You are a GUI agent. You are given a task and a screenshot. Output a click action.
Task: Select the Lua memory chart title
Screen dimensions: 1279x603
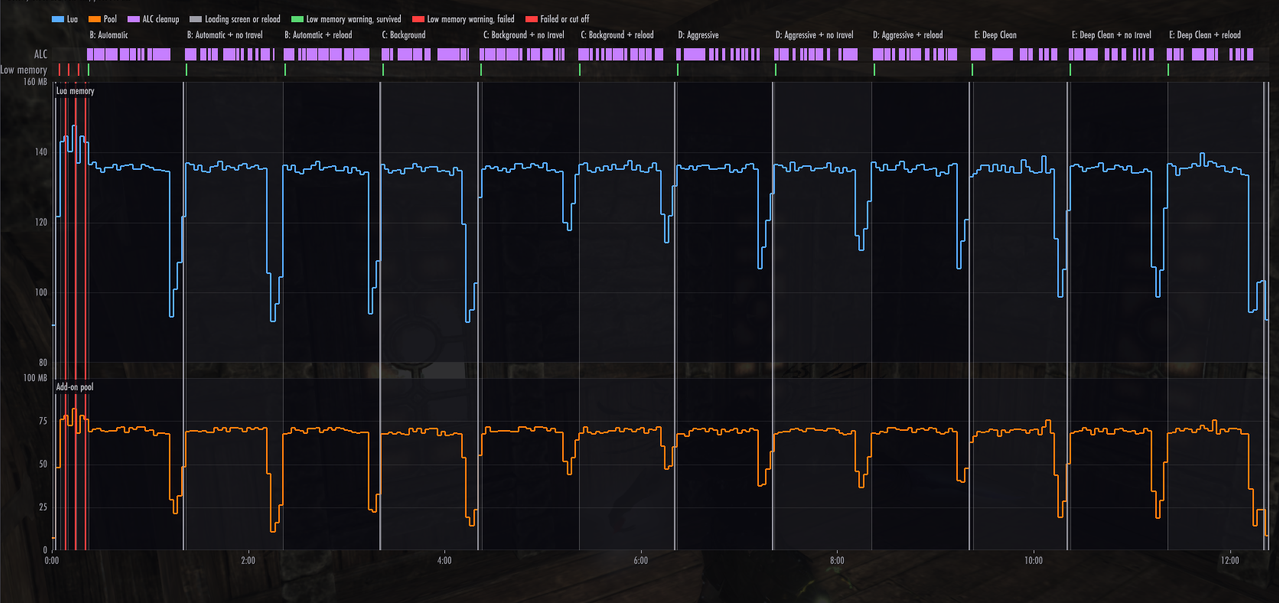click(75, 91)
